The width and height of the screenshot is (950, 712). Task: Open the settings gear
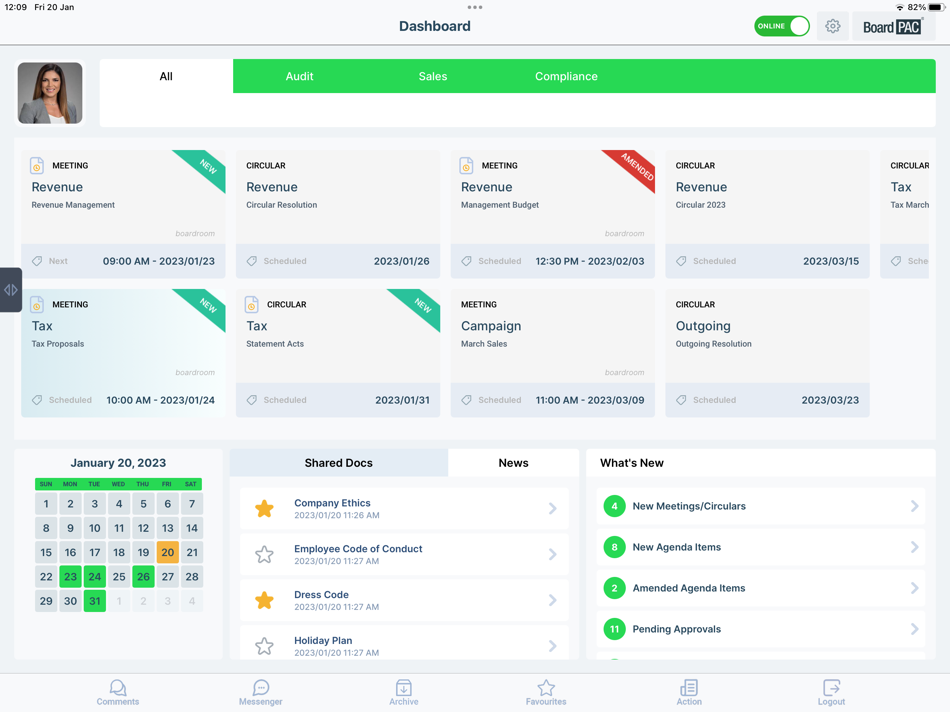833,26
